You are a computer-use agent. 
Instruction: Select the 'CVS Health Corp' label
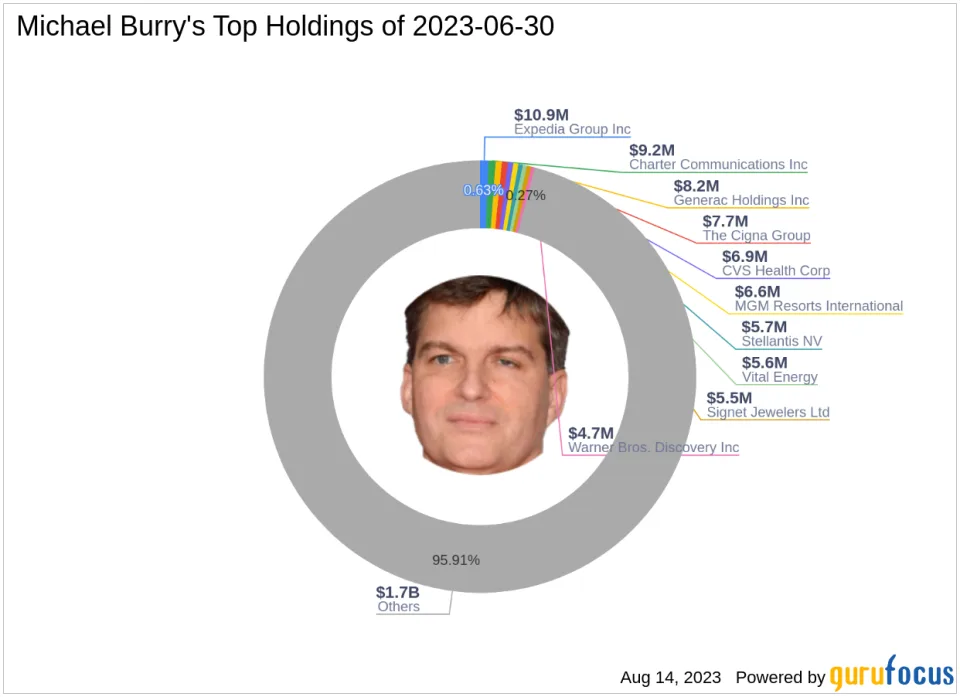(776, 271)
